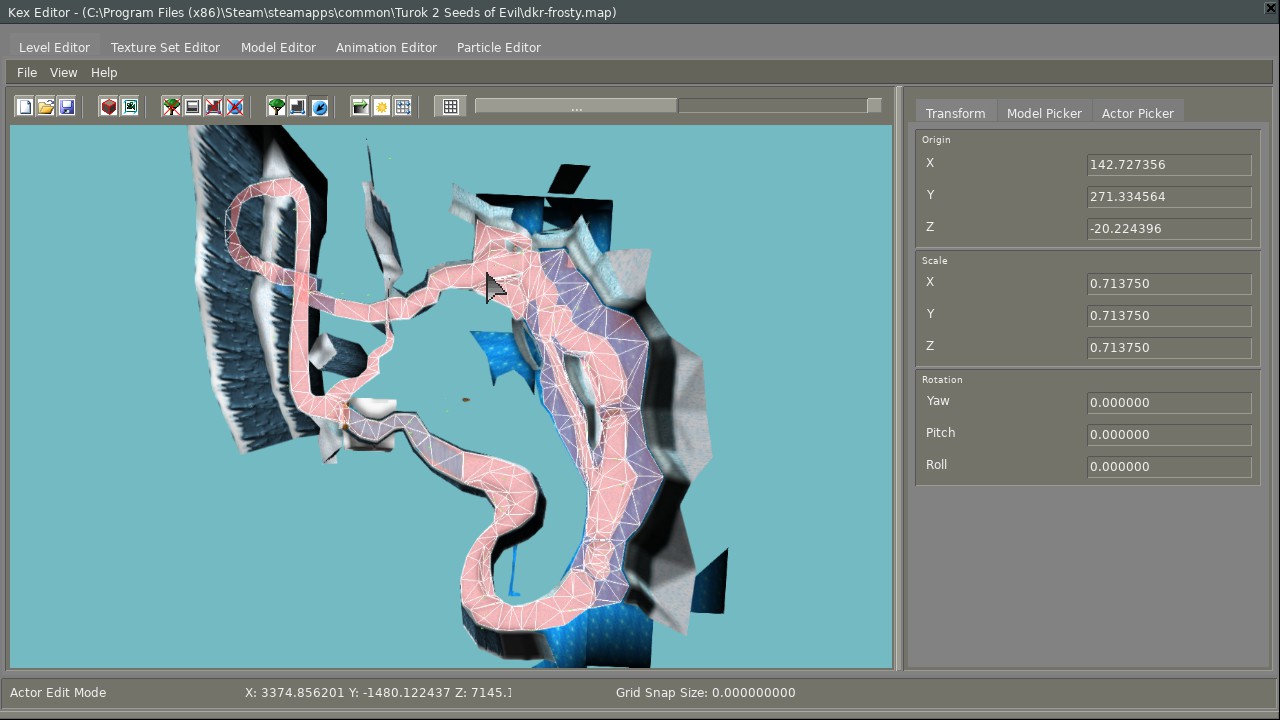Image resolution: width=1280 pixels, height=720 pixels.
Task: Click the new file icon
Action: coord(24,107)
